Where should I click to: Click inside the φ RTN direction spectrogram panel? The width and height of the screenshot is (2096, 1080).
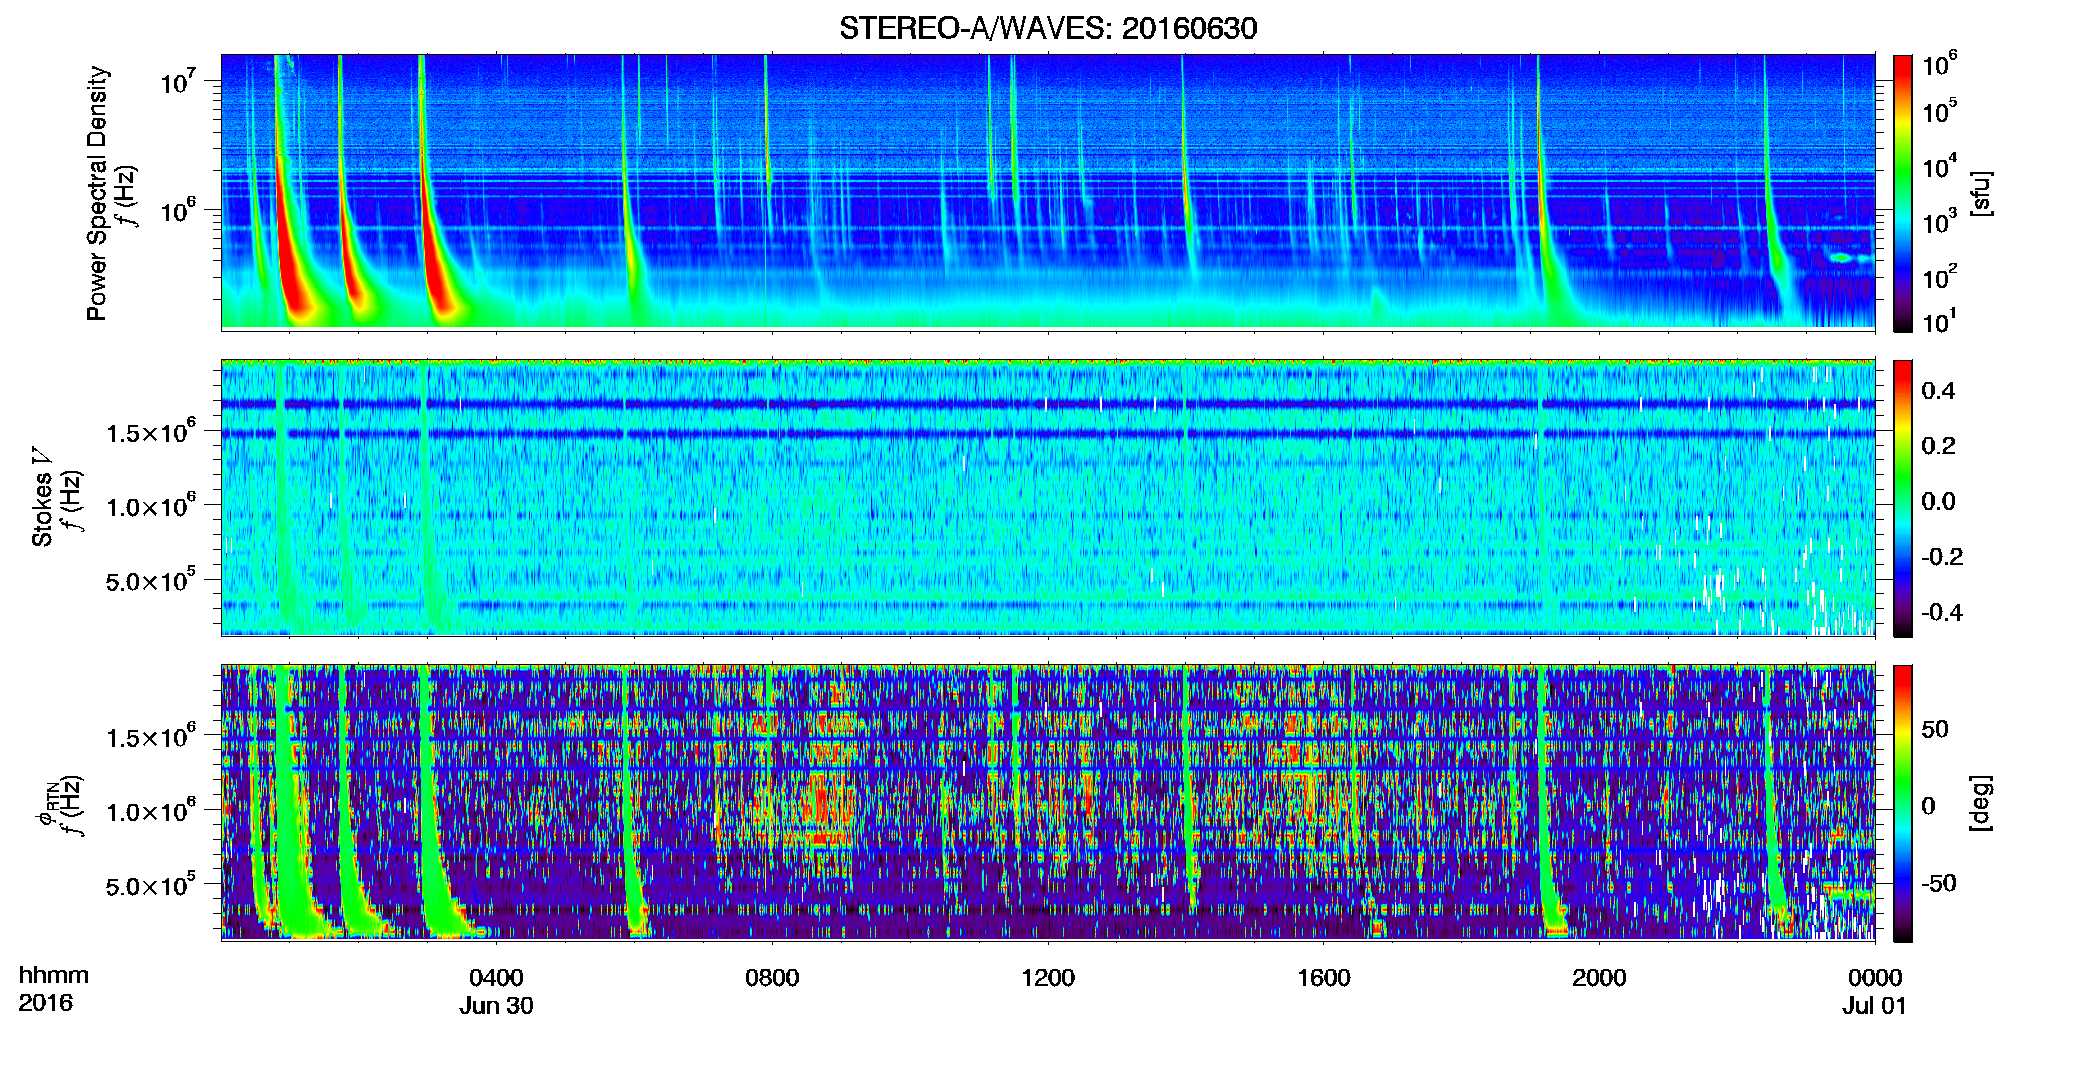[1048, 802]
